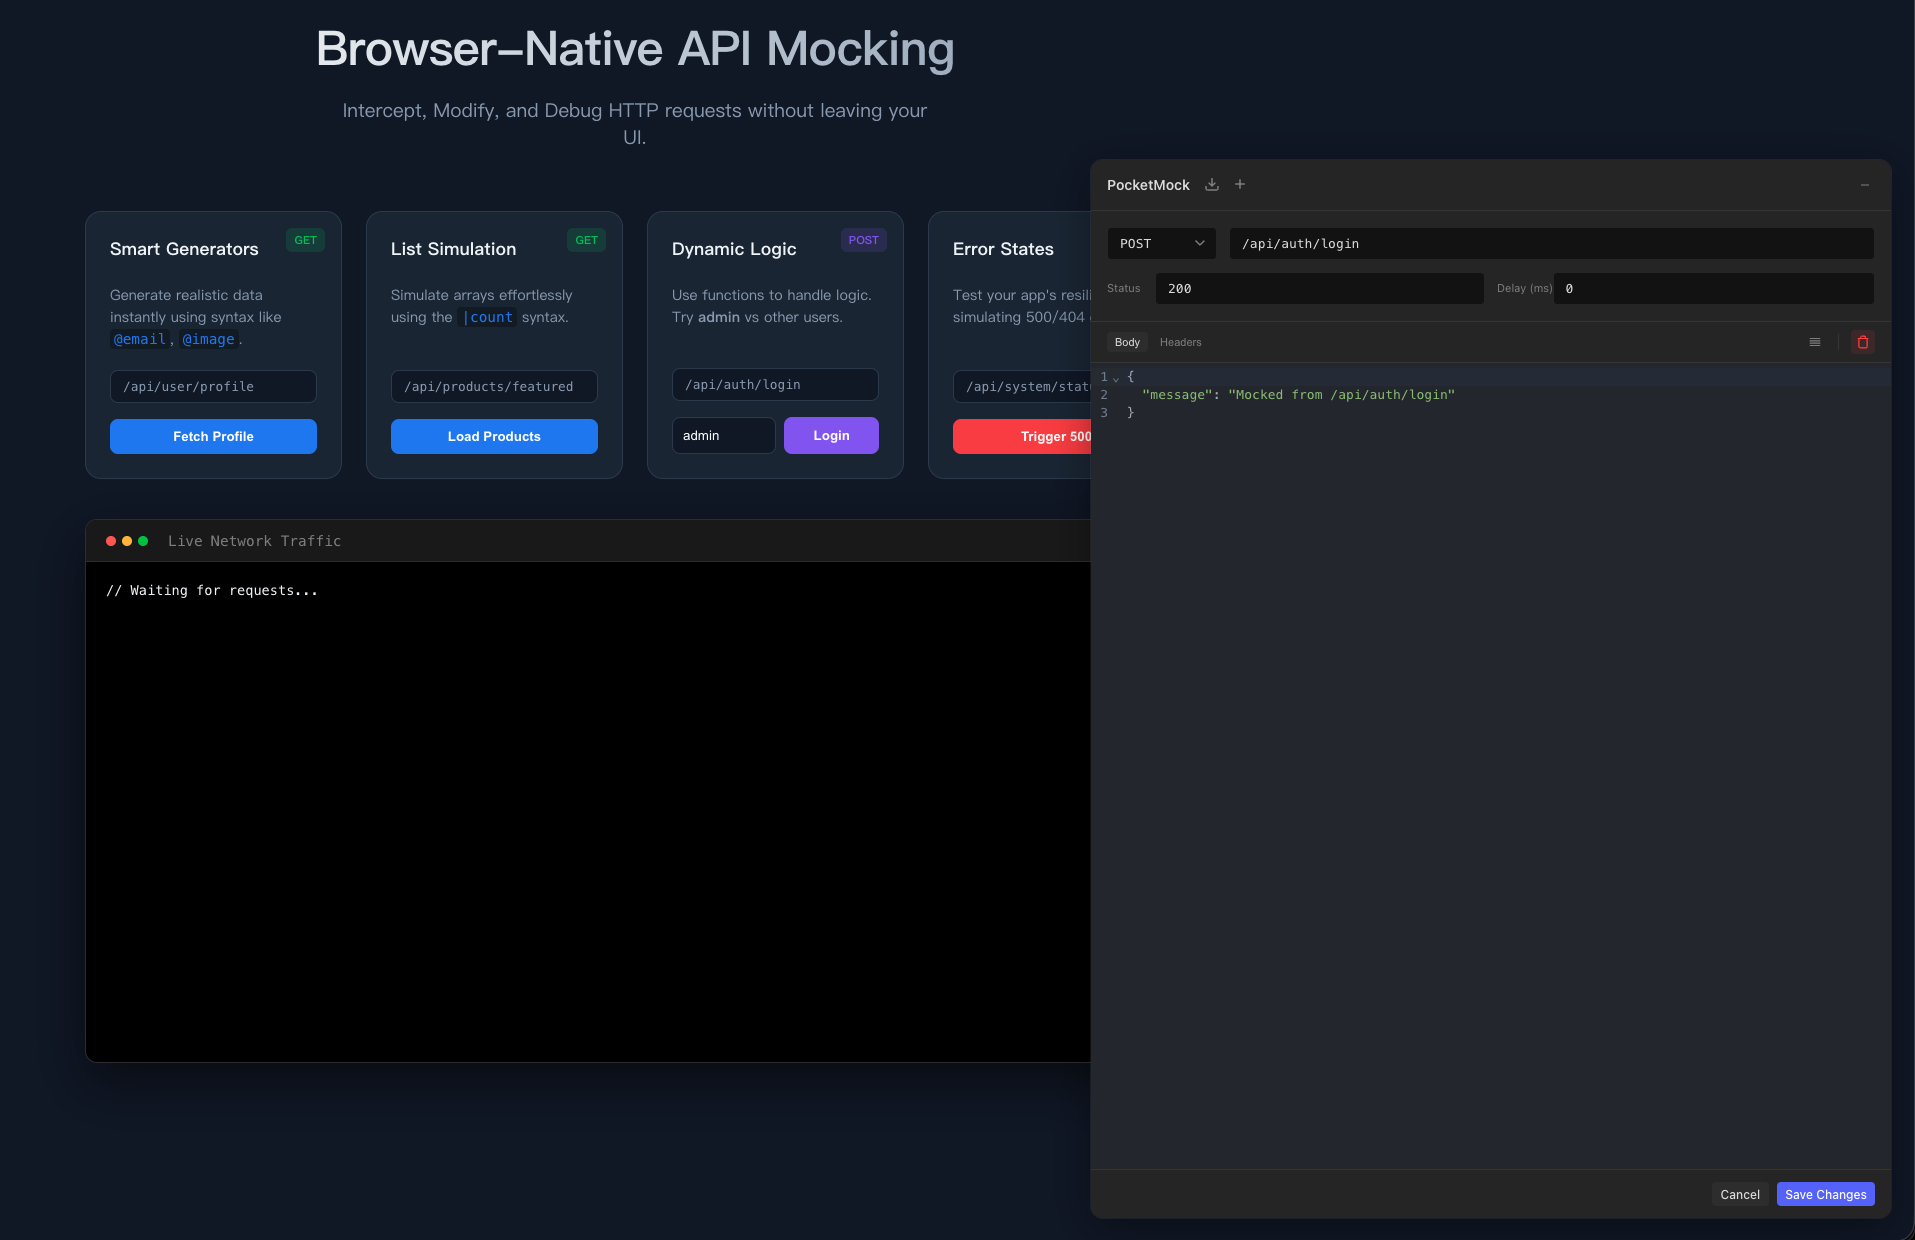Click Save Changes
The width and height of the screenshot is (1915, 1240).
pyautogui.click(x=1825, y=1193)
